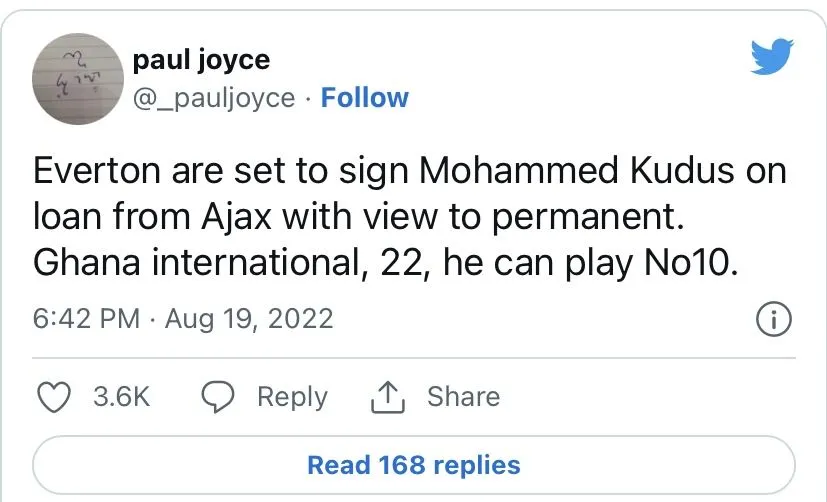The height and width of the screenshot is (502, 827).
Task: Click the Aug 19, 2022 date
Action: [x=249, y=319]
